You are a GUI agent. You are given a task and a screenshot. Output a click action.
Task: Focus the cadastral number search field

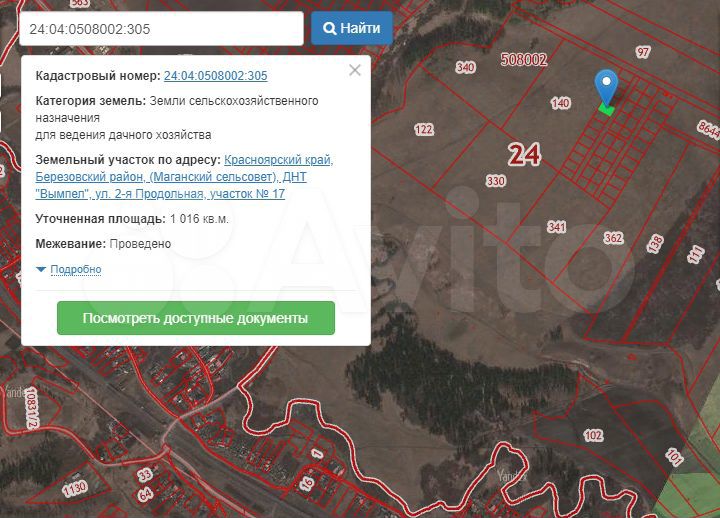point(161,29)
